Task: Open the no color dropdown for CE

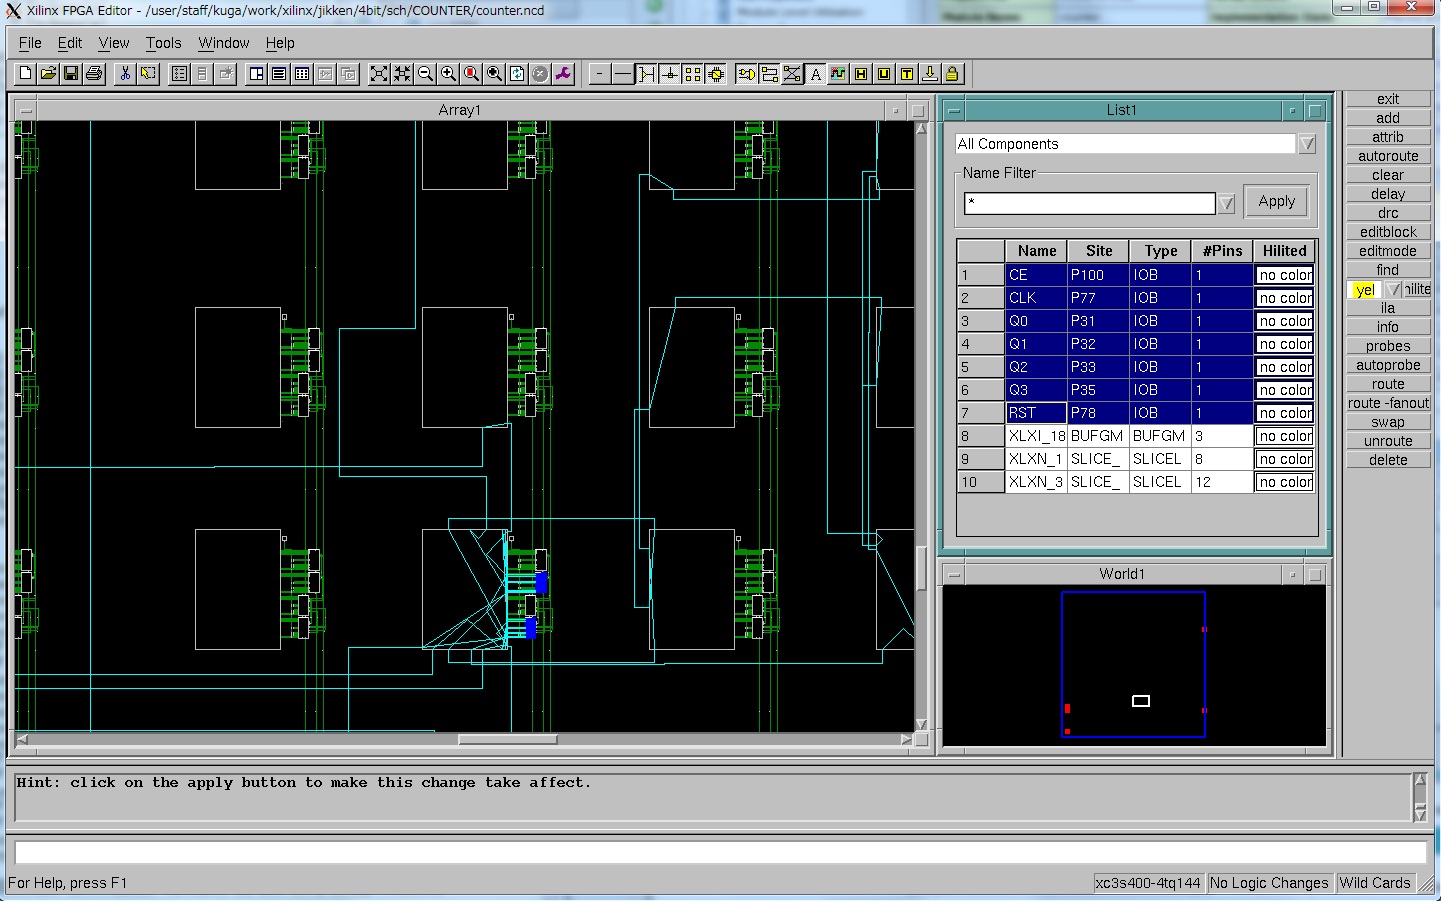Action: point(1285,275)
